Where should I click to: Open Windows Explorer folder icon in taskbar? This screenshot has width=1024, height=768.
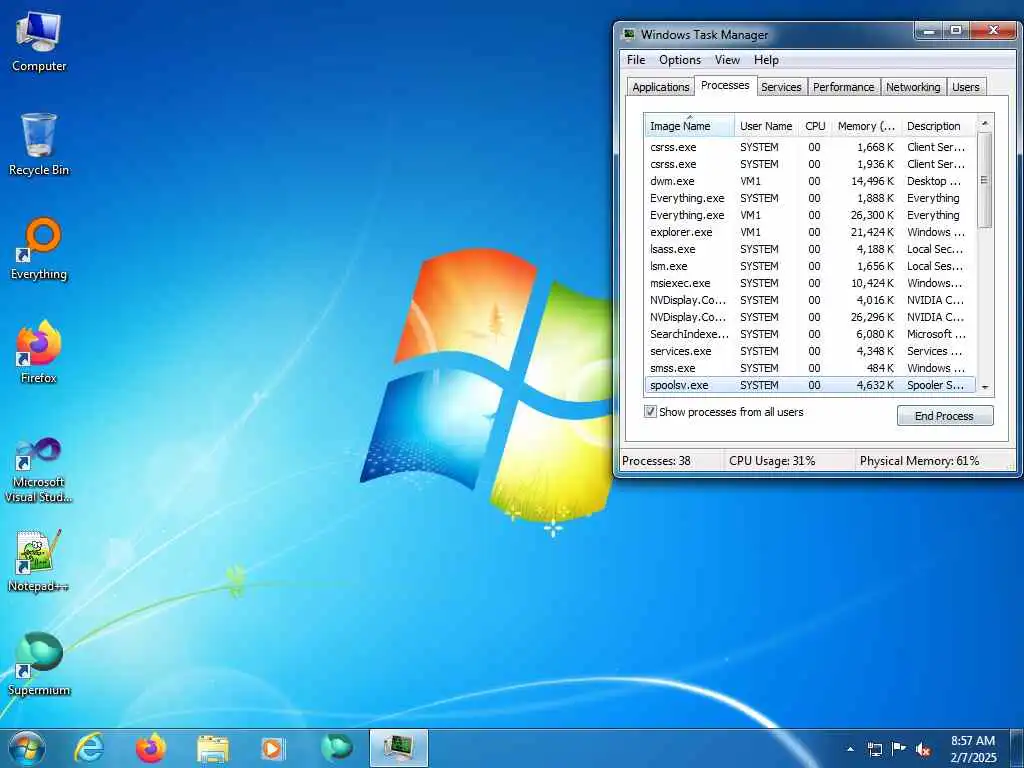[x=213, y=749]
